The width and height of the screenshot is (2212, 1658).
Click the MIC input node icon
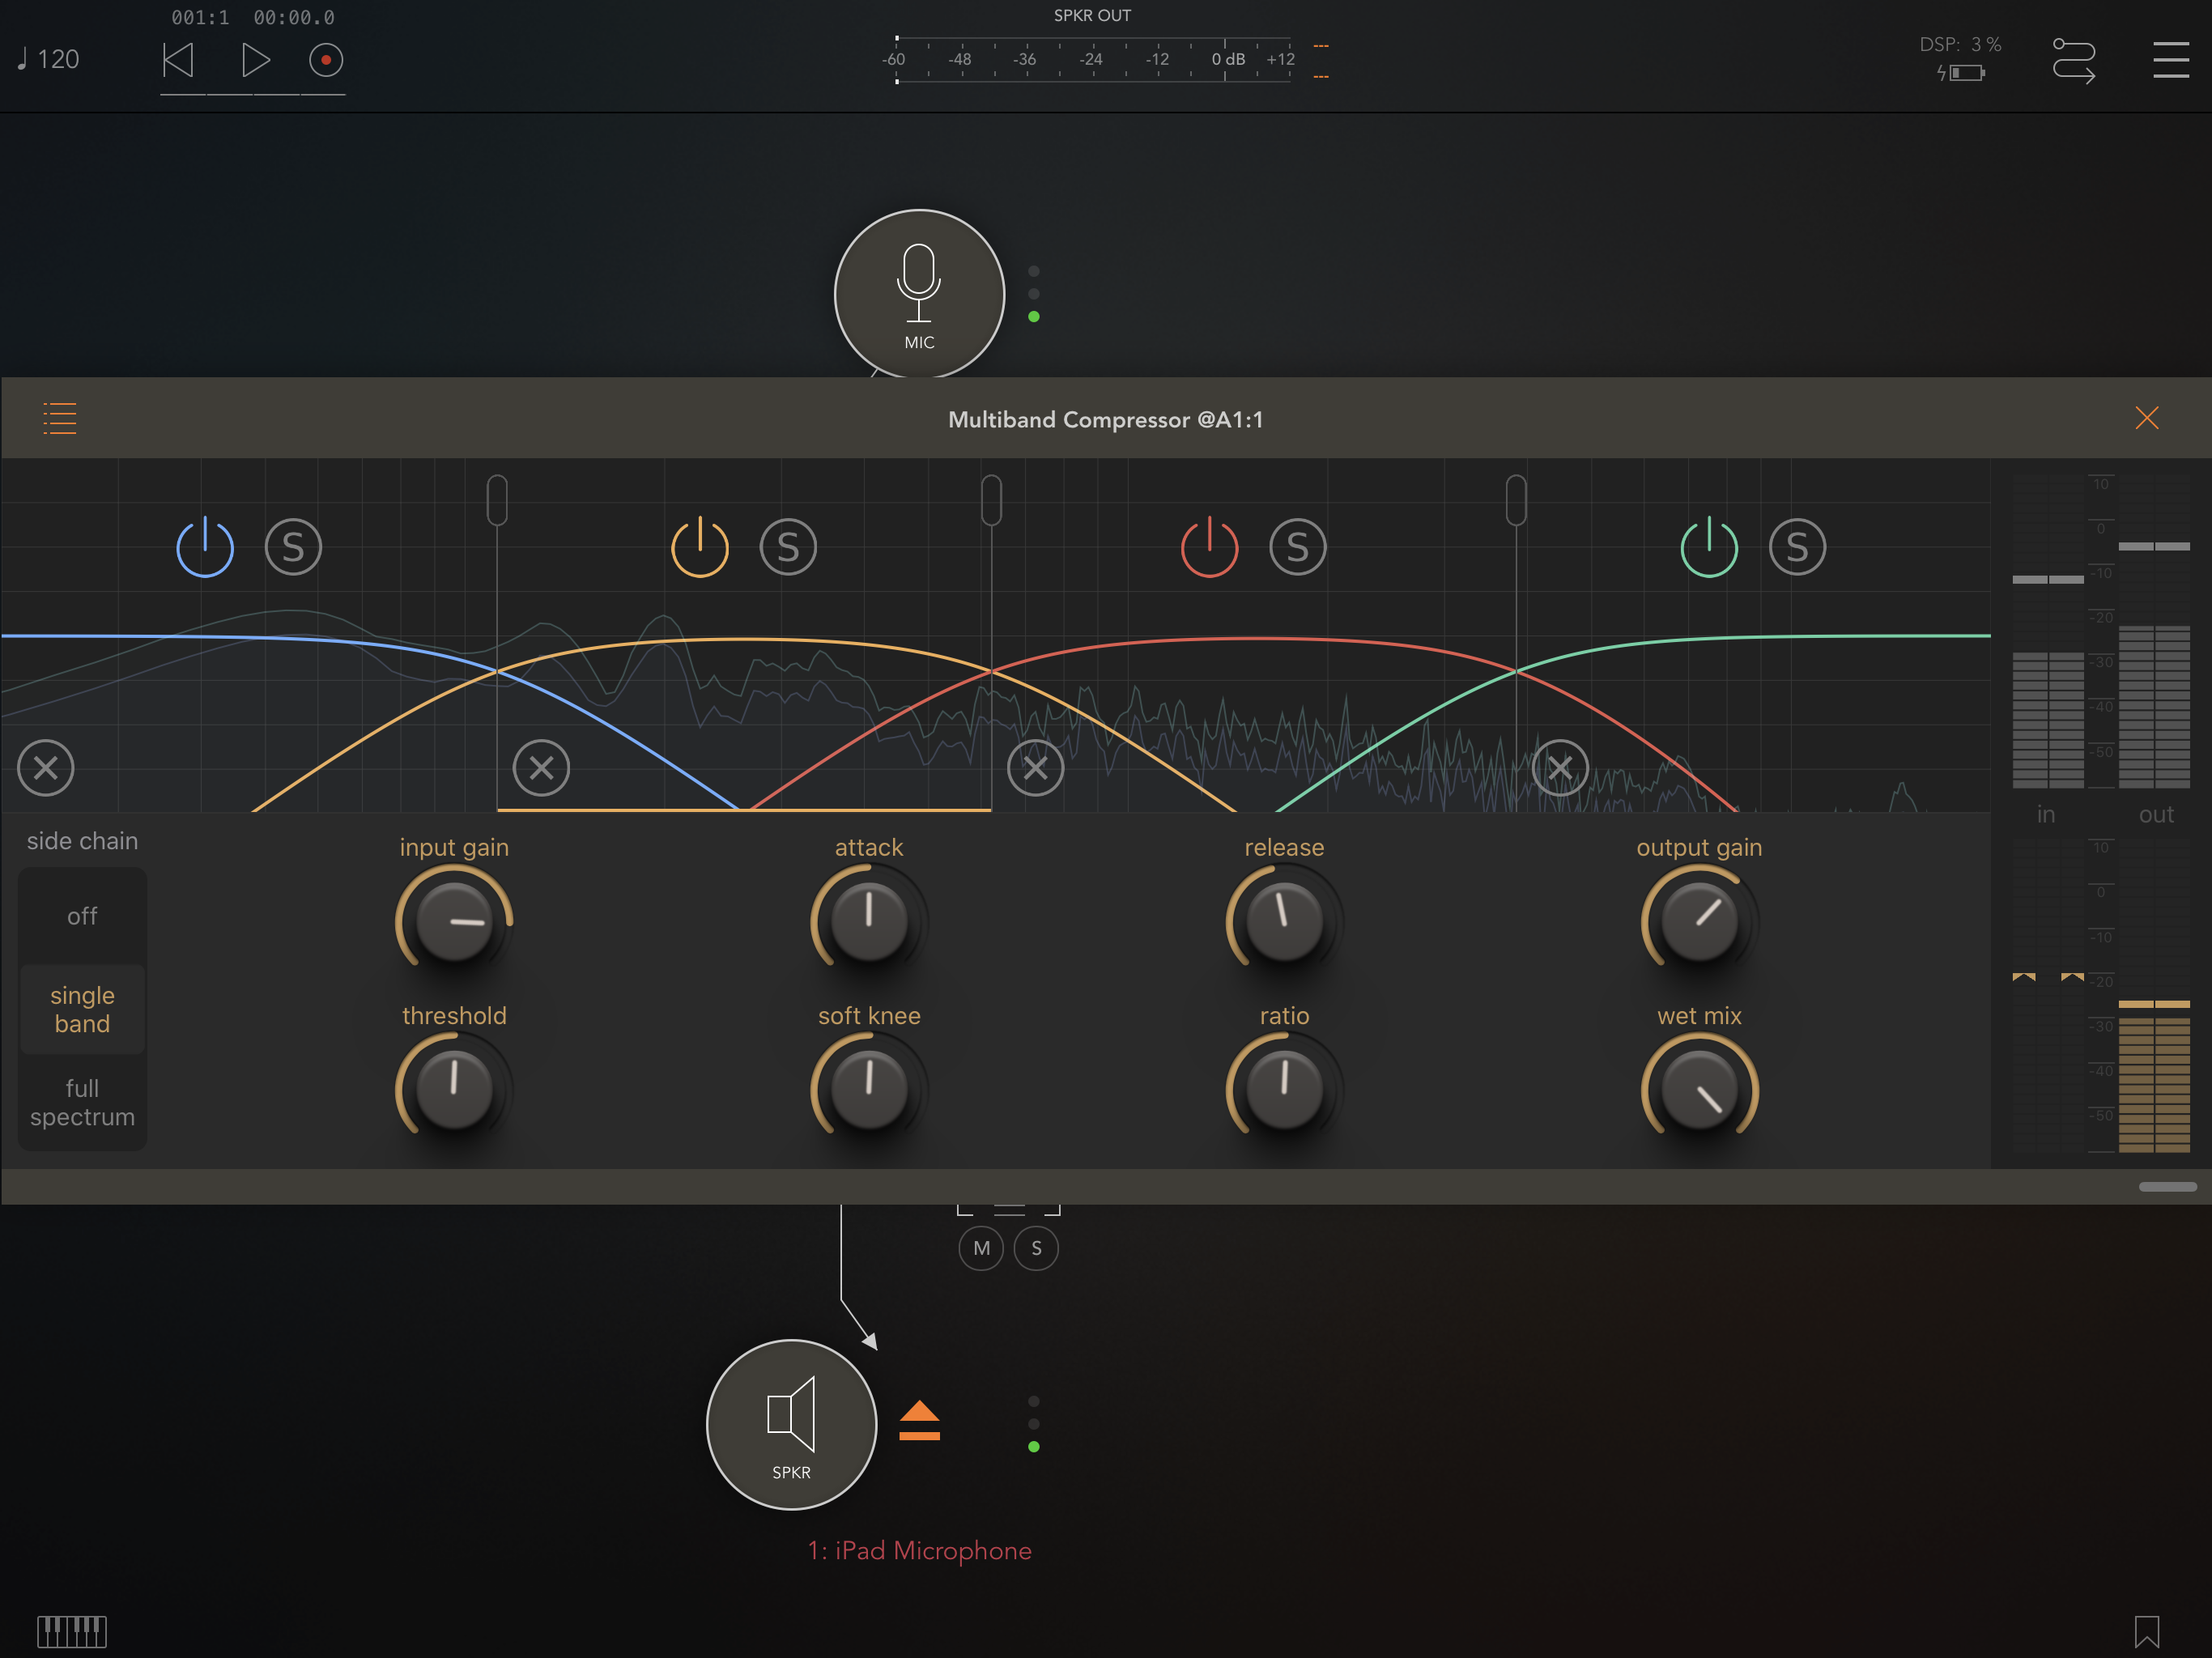[x=919, y=294]
